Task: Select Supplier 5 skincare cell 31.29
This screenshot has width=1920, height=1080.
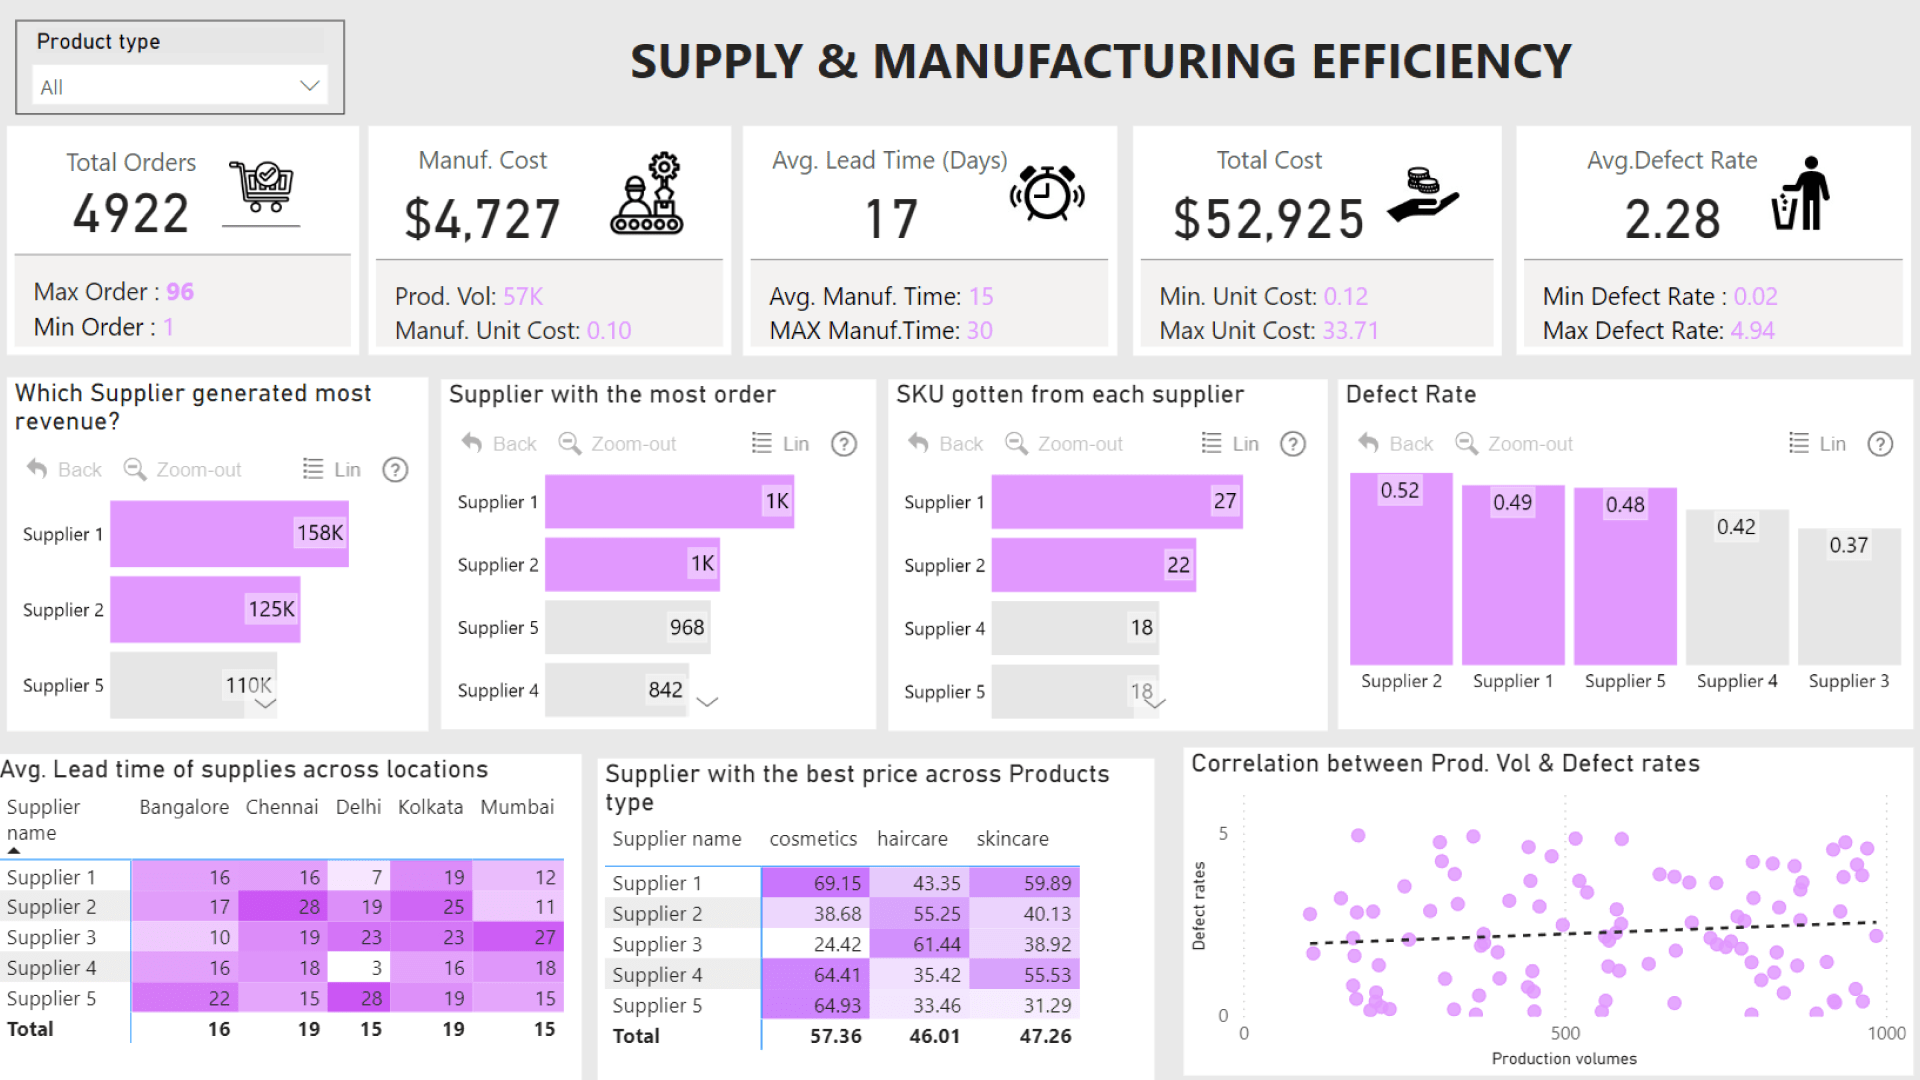Action: tap(1024, 1005)
